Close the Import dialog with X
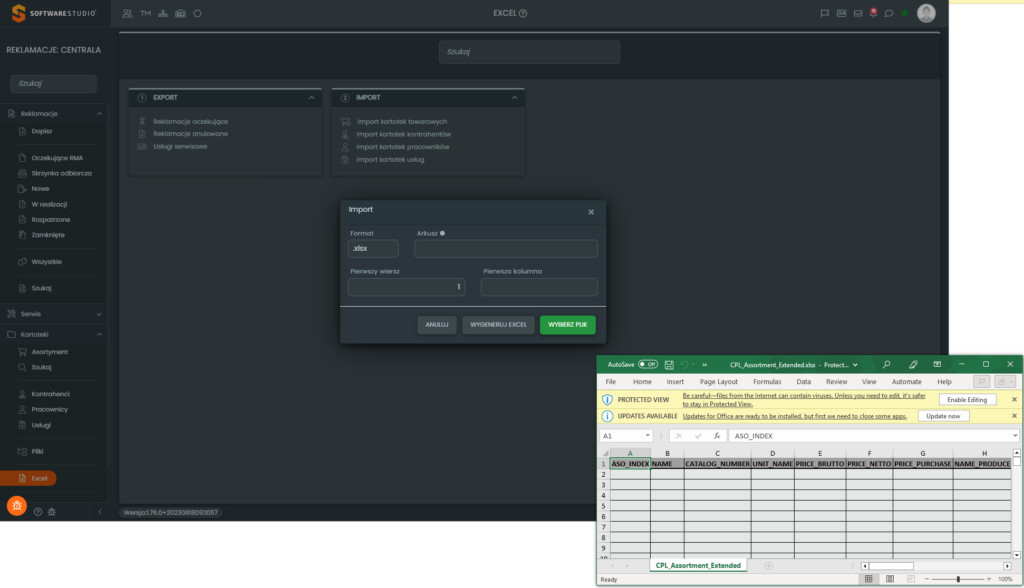1024x588 pixels. [591, 211]
